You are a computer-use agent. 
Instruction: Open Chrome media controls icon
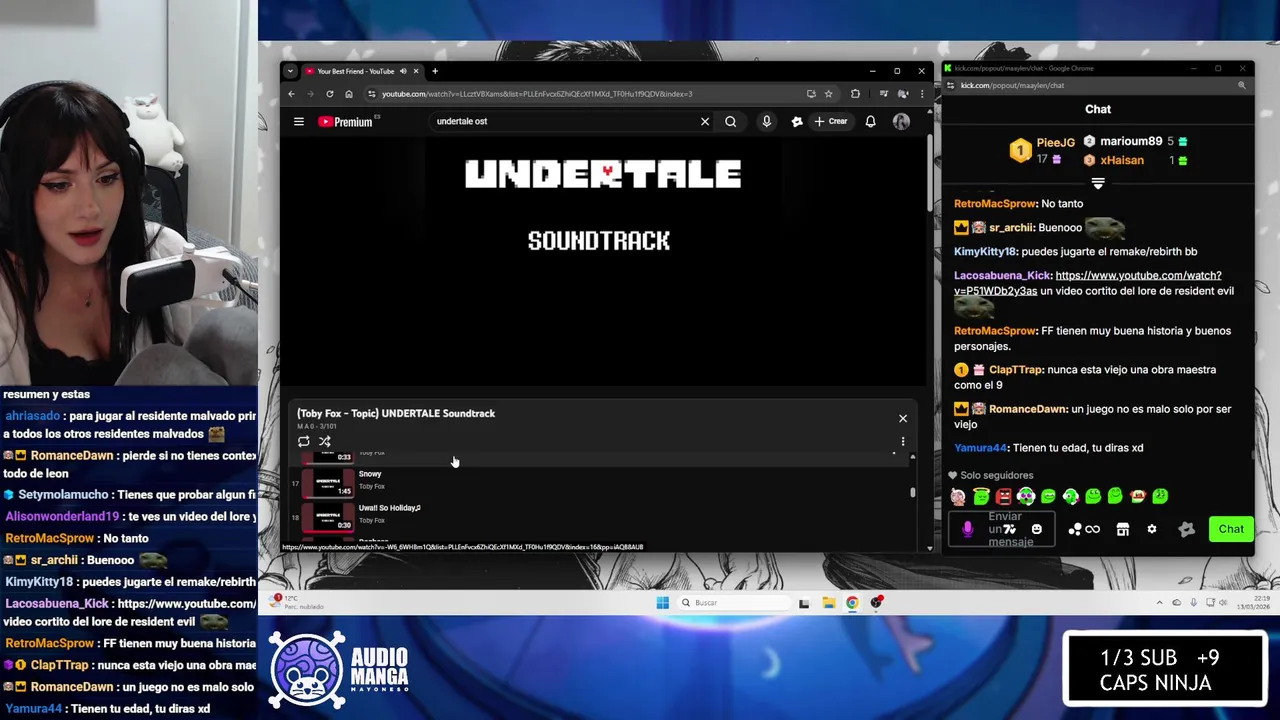[x=882, y=94]
